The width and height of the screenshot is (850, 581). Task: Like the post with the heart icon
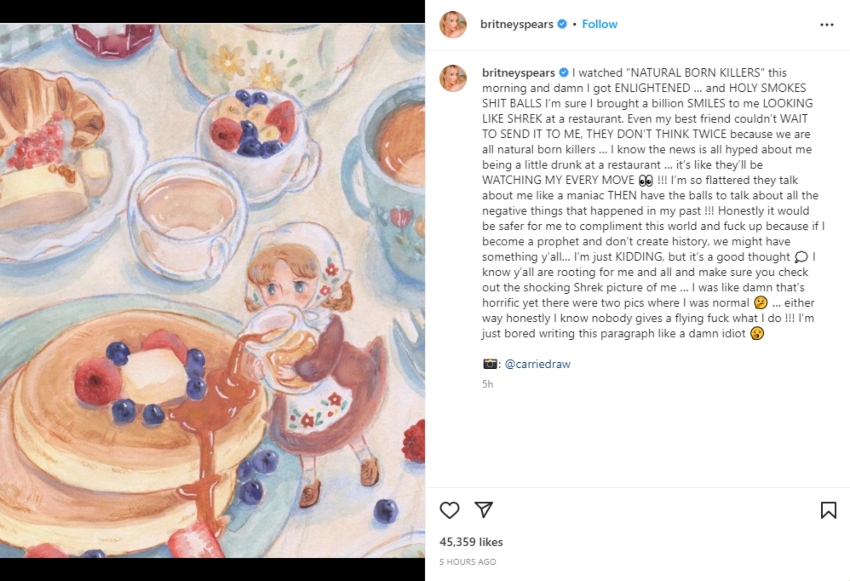[450, 510]
